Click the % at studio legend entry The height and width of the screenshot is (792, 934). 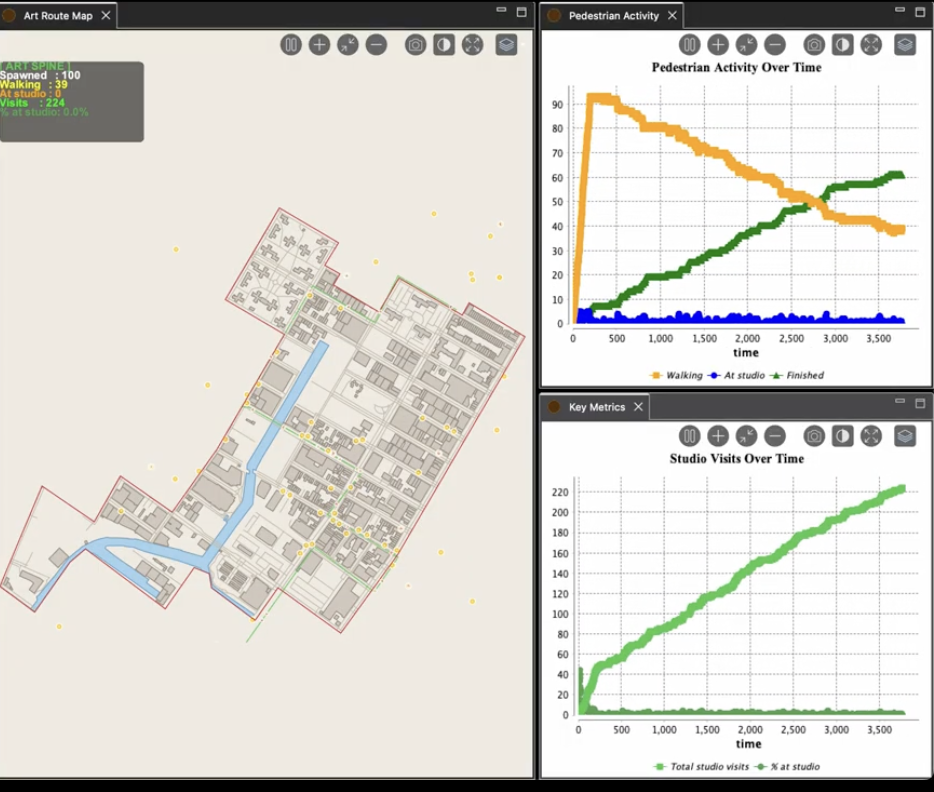[787, 766]
